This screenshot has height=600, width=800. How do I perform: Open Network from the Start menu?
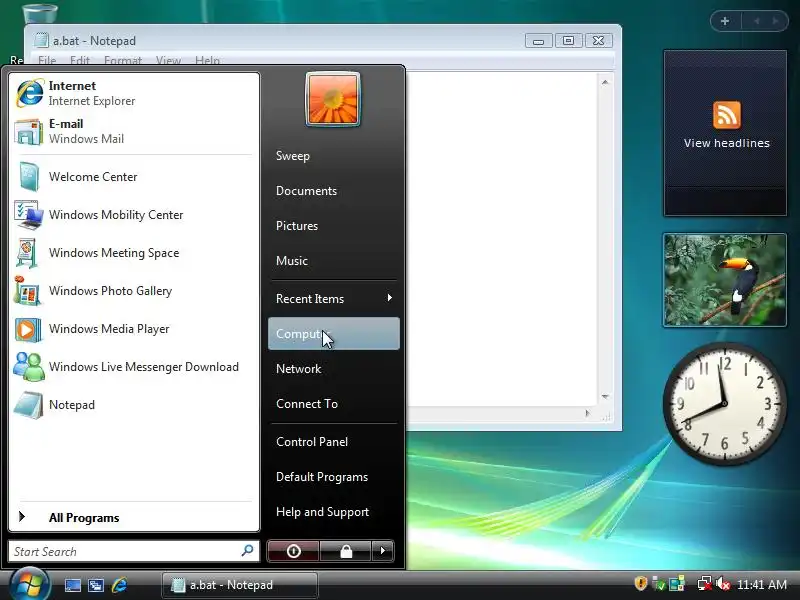334,368
